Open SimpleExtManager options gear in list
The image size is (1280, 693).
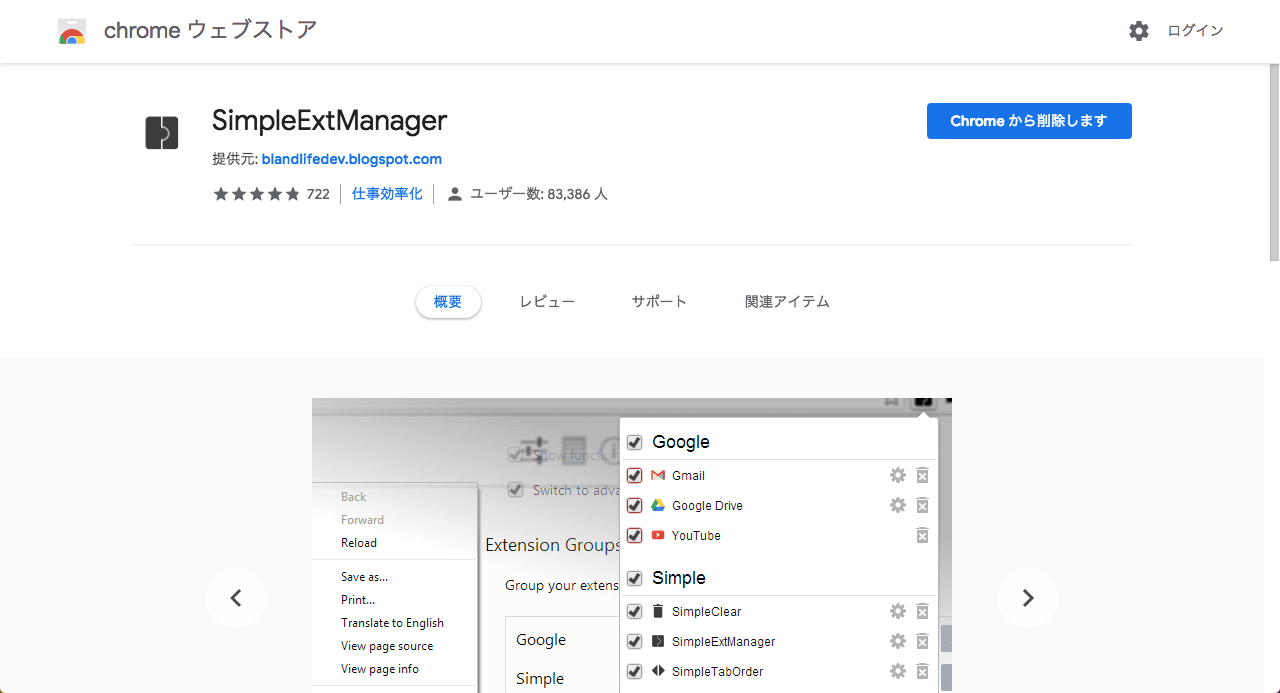898,642
